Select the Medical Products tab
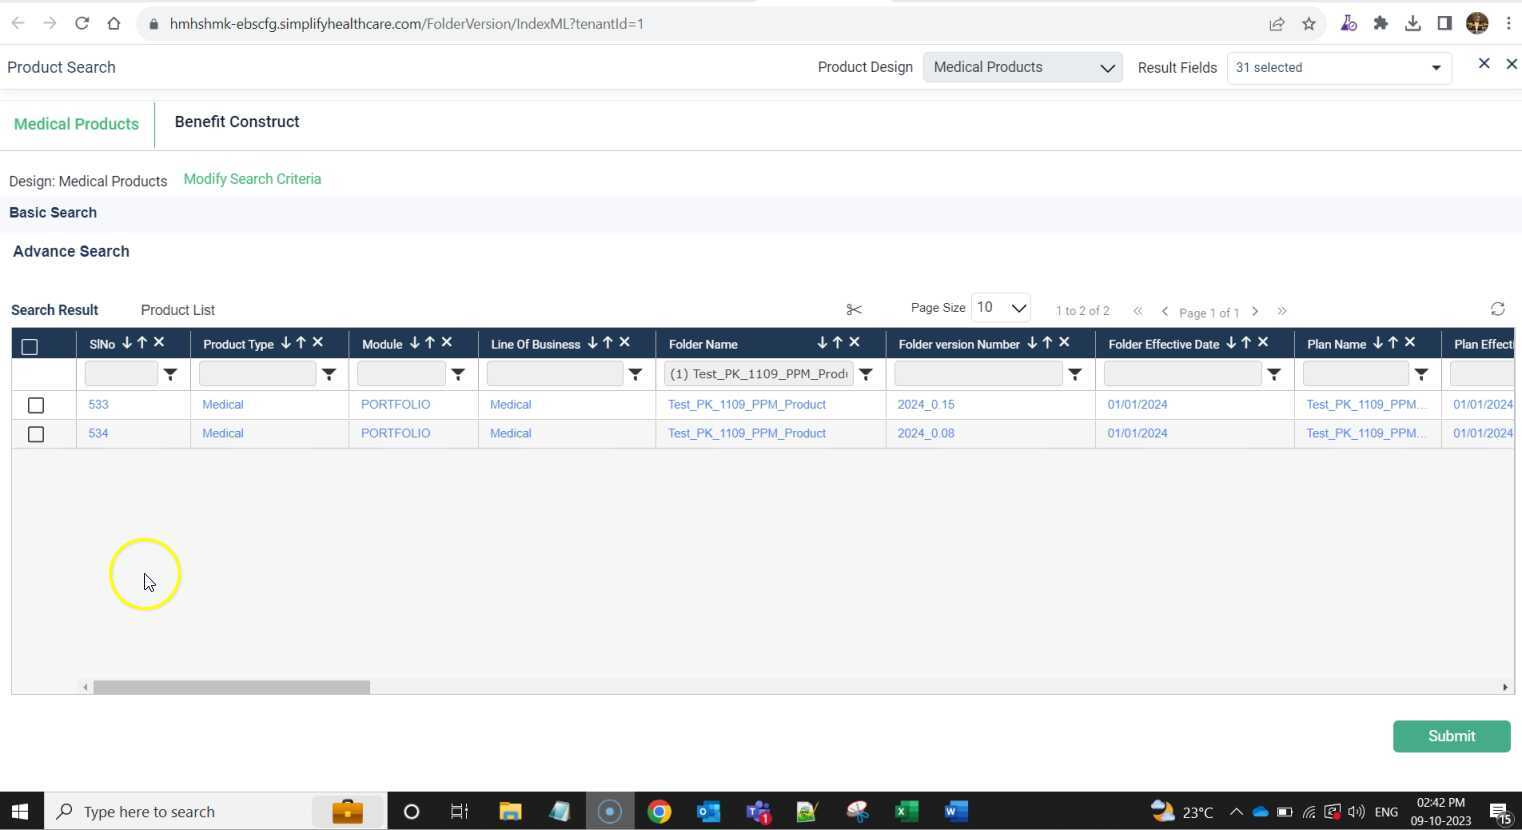 [x=76, y=124]
